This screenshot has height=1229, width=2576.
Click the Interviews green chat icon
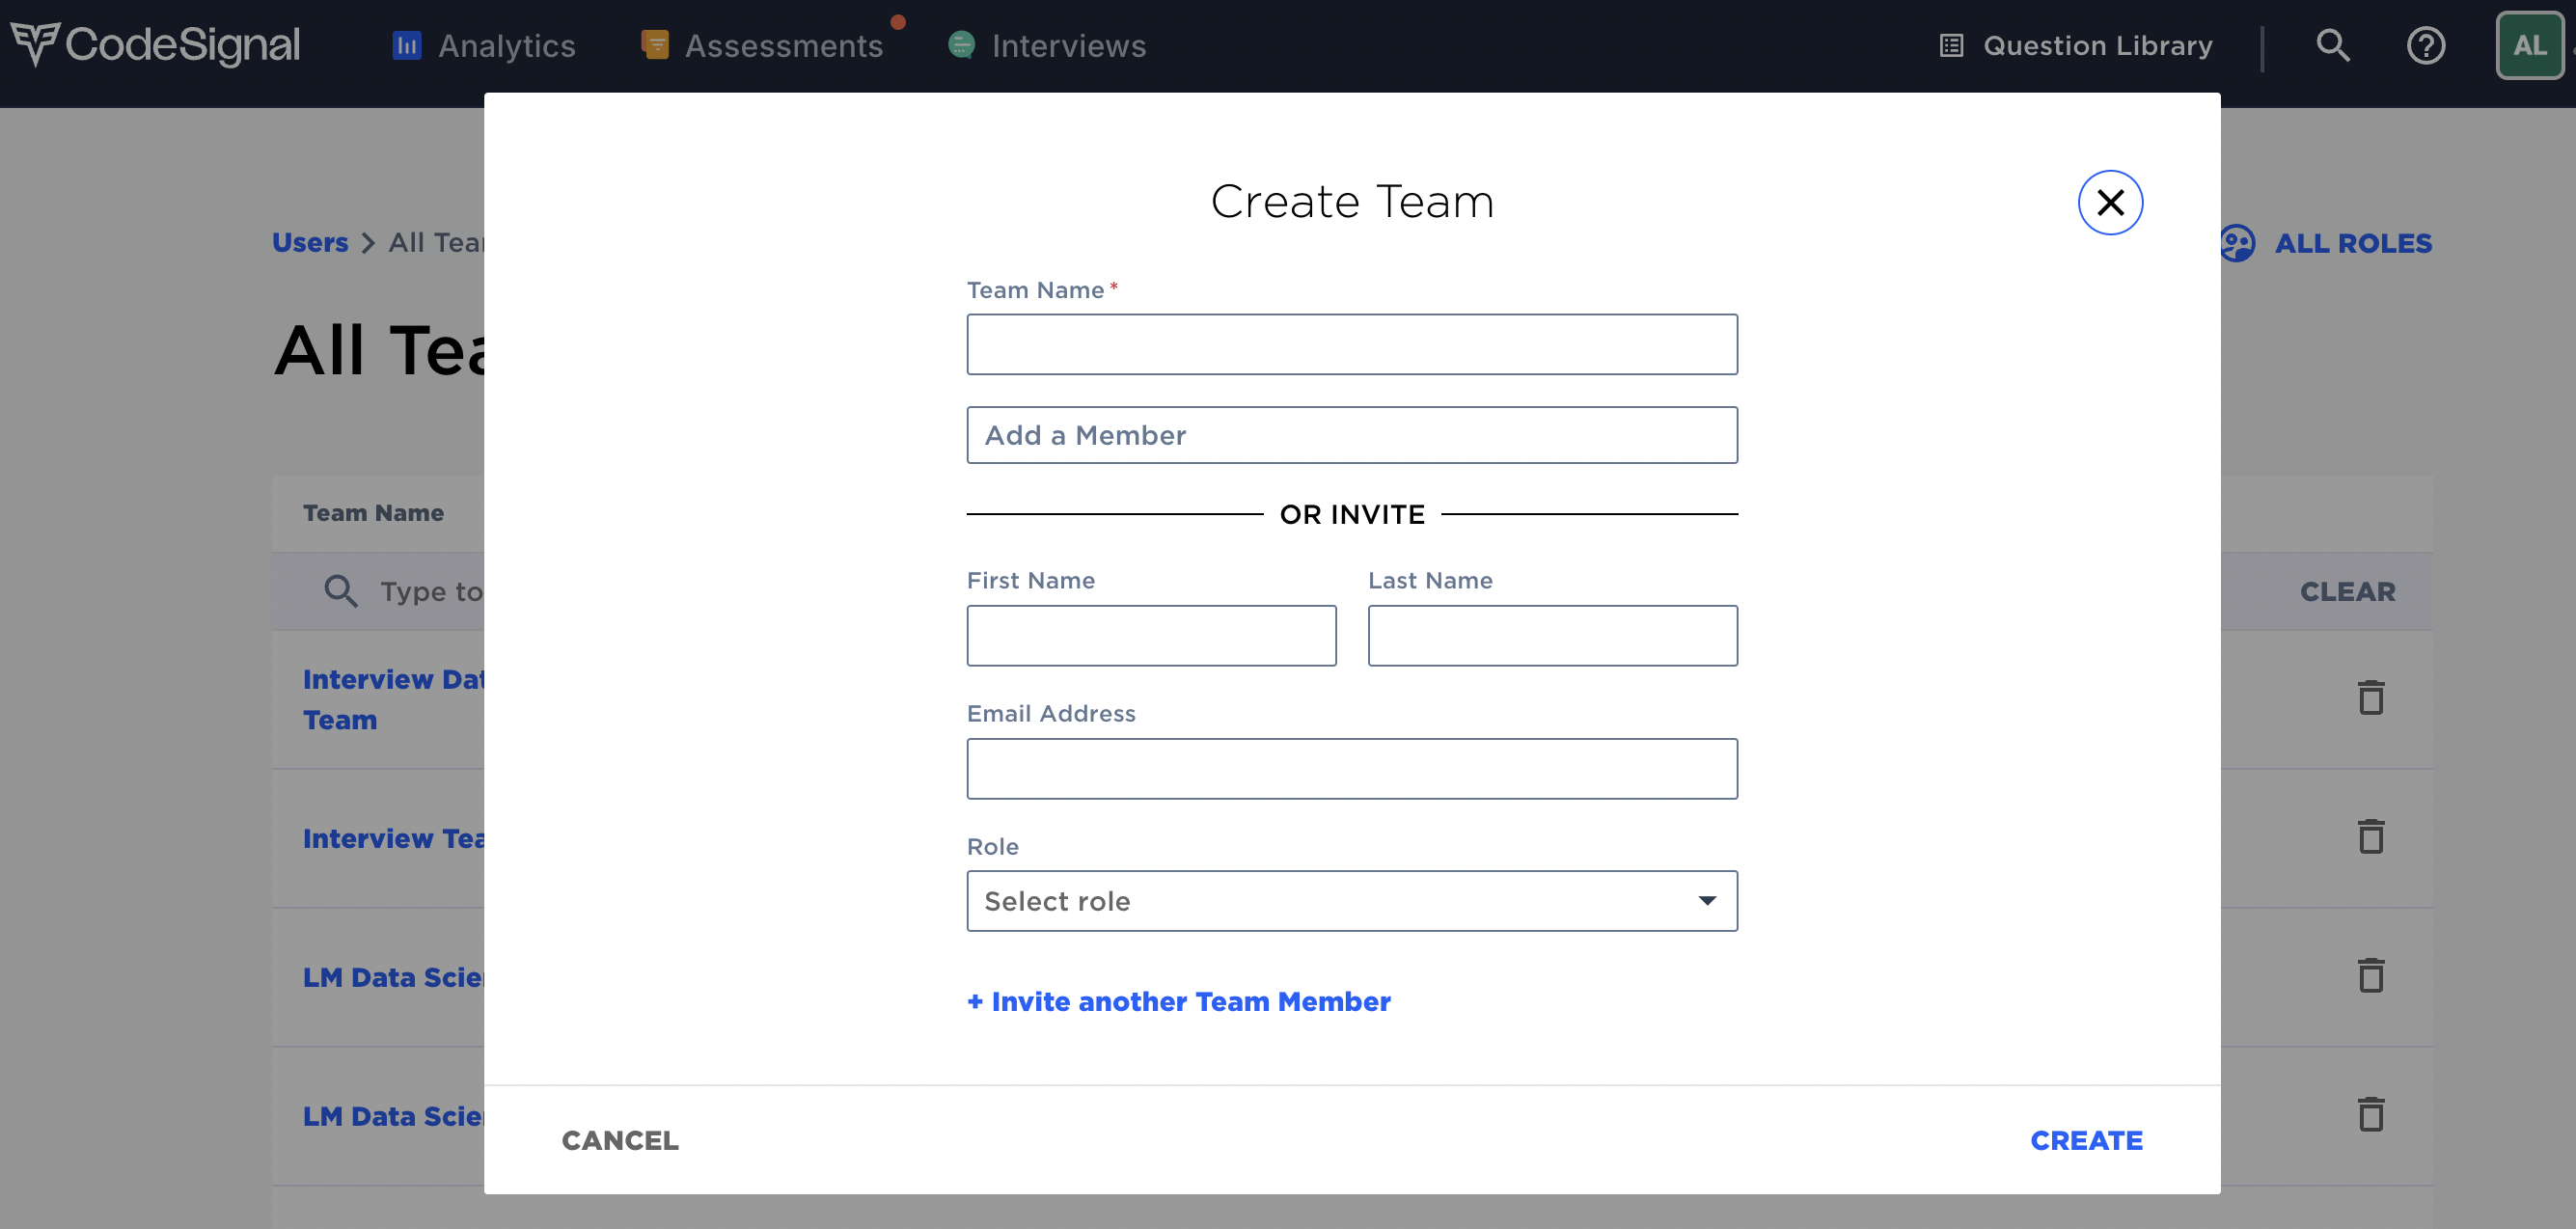point(962,45)
